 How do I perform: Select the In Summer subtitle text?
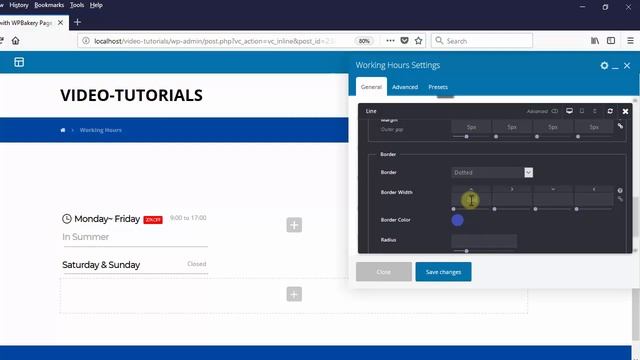click(85, 237)
